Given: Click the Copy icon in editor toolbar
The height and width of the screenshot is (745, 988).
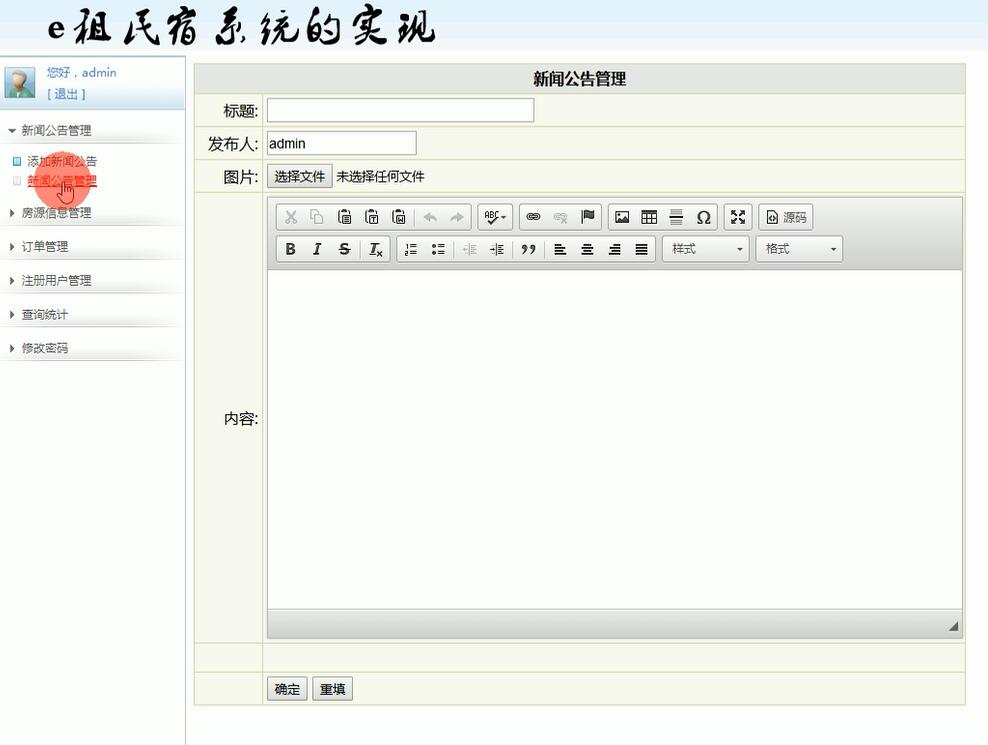Looking at the screenshot, I should pyautogui.click(x=317, y=217).
